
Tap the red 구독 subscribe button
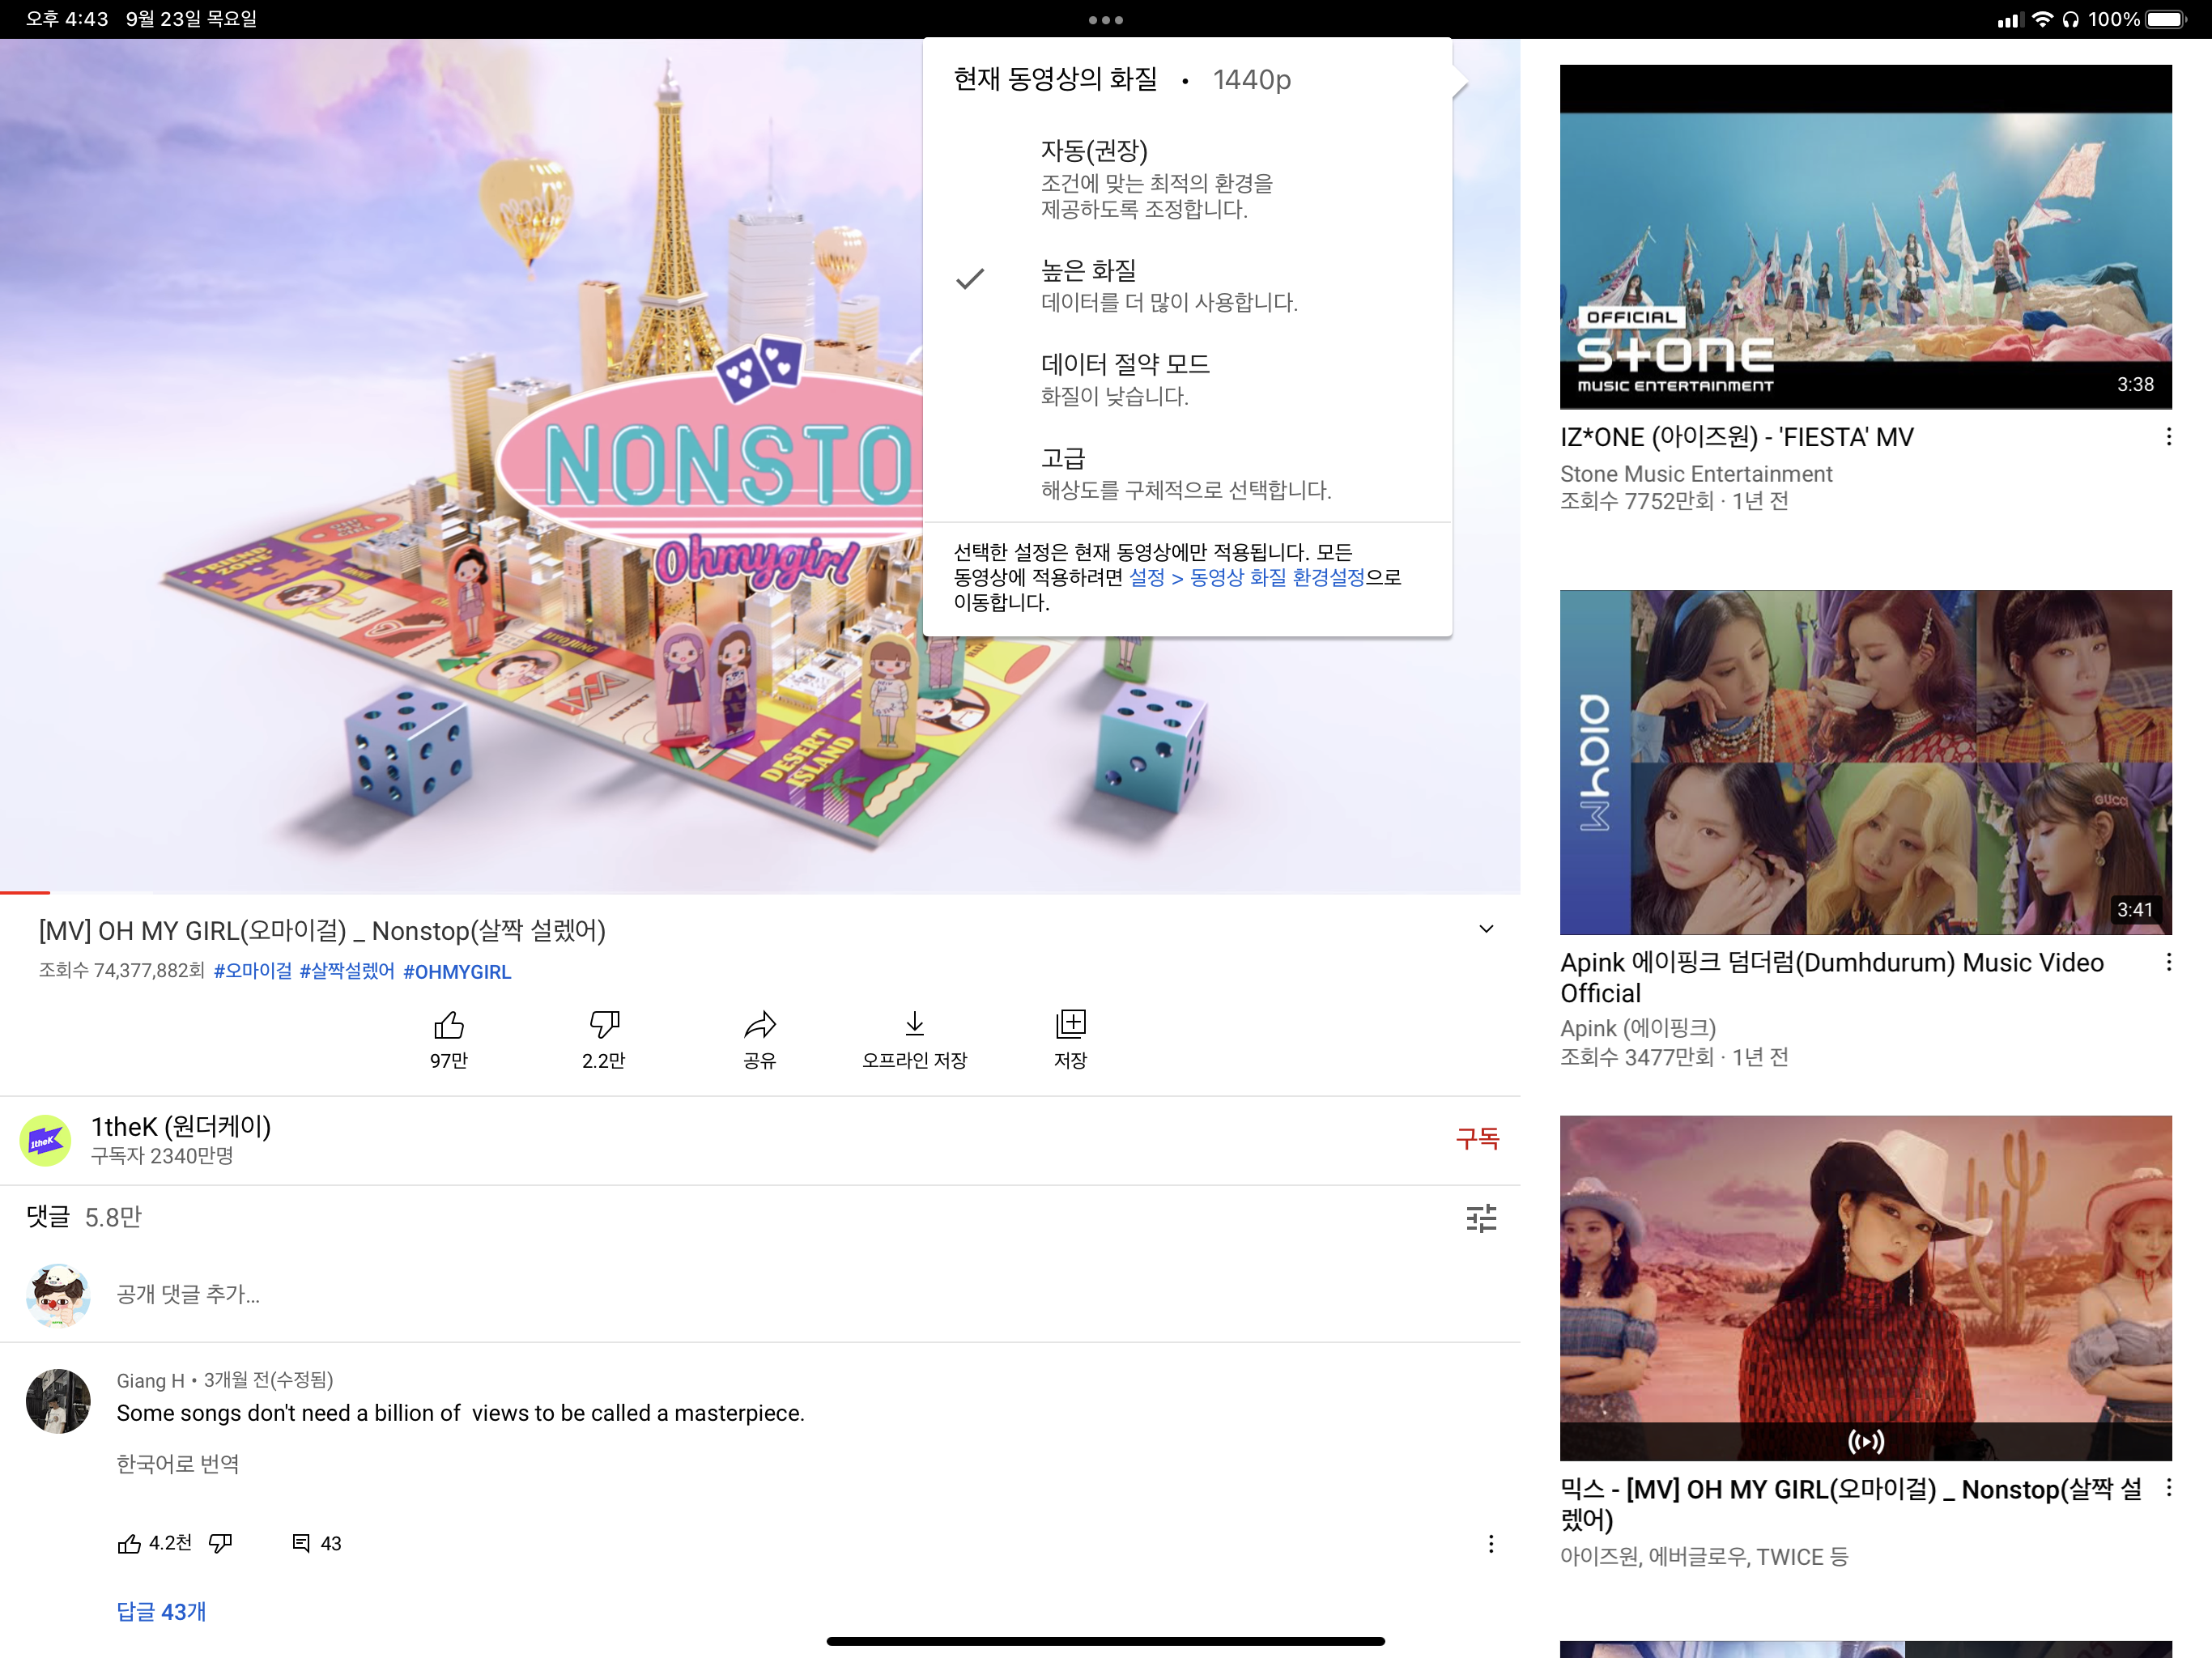pos(1477,1138)
